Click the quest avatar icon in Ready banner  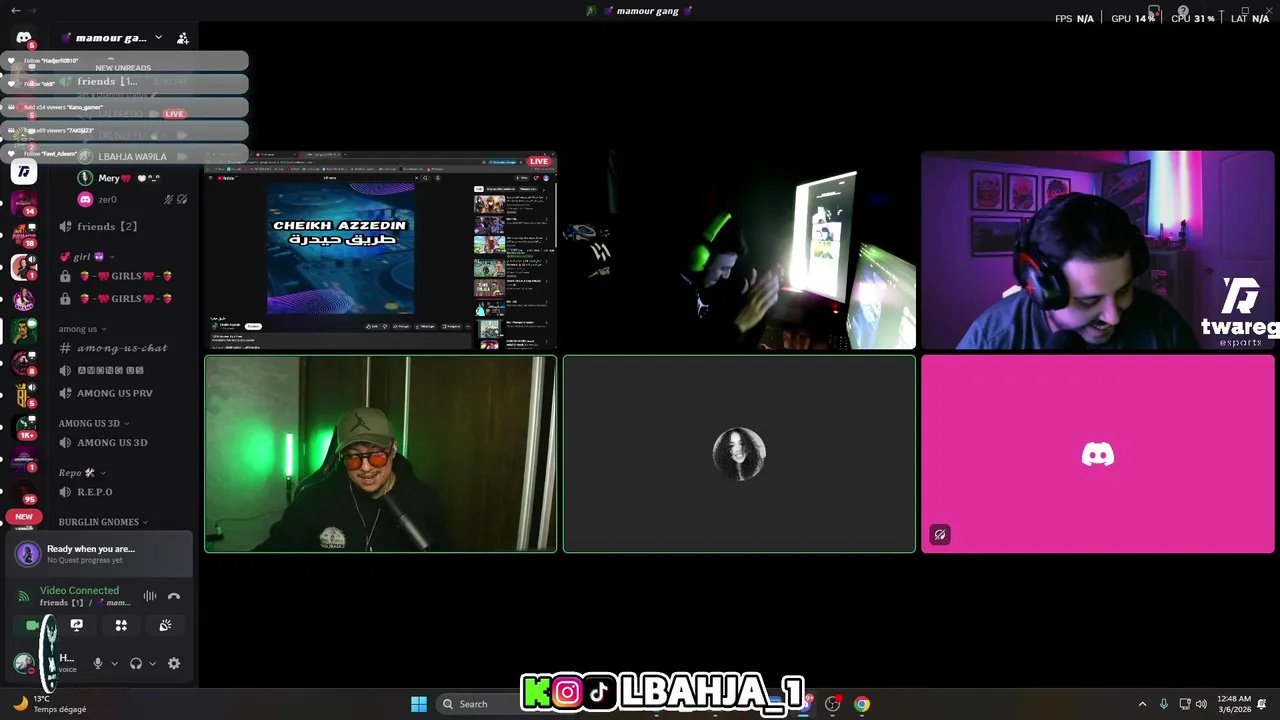[28, 553]
